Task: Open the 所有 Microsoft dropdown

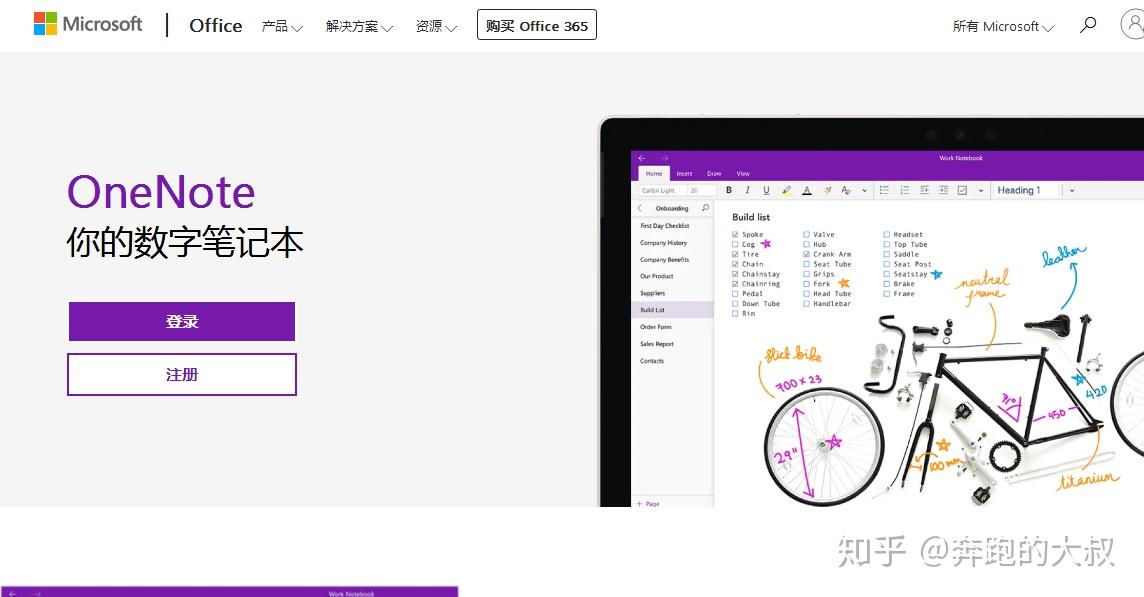Action: coord(1001,27)
